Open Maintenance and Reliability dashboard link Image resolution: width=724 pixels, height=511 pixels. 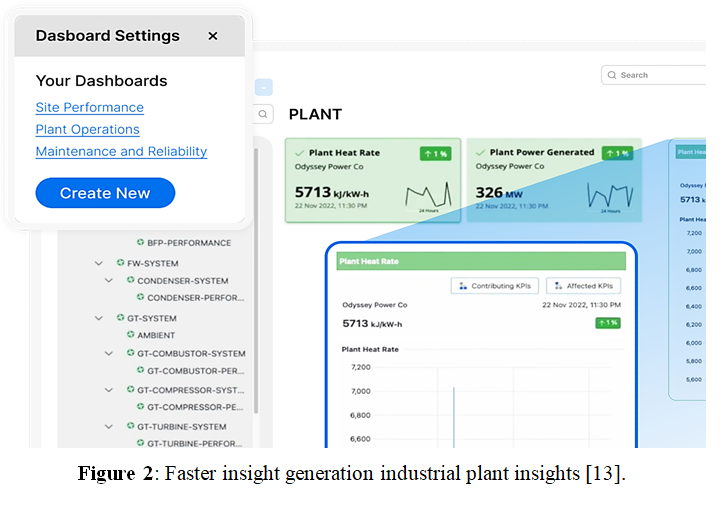(x=121, y=152)
